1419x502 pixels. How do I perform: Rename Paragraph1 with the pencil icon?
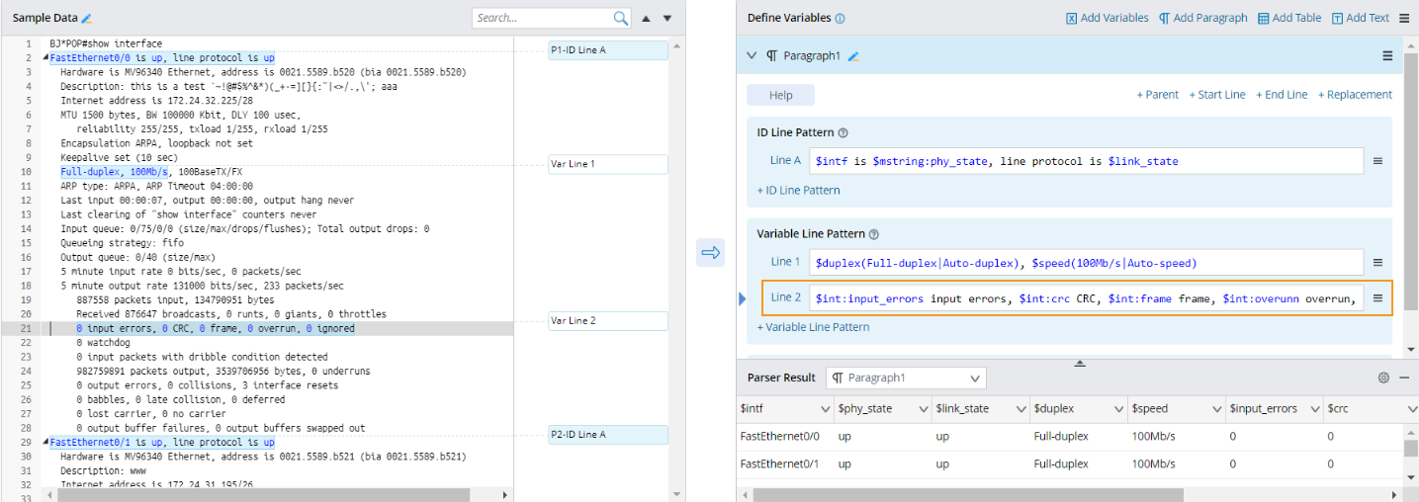[853, 57]
